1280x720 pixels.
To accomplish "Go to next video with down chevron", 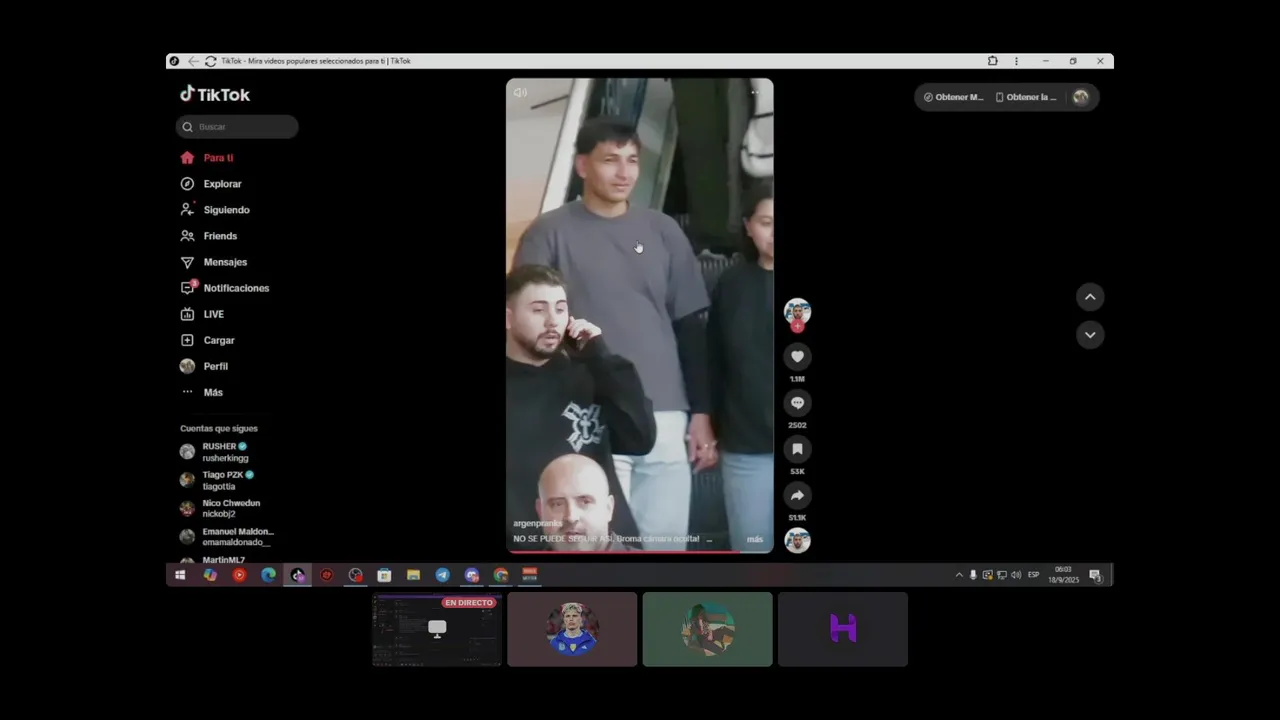I will (1090, 334).
